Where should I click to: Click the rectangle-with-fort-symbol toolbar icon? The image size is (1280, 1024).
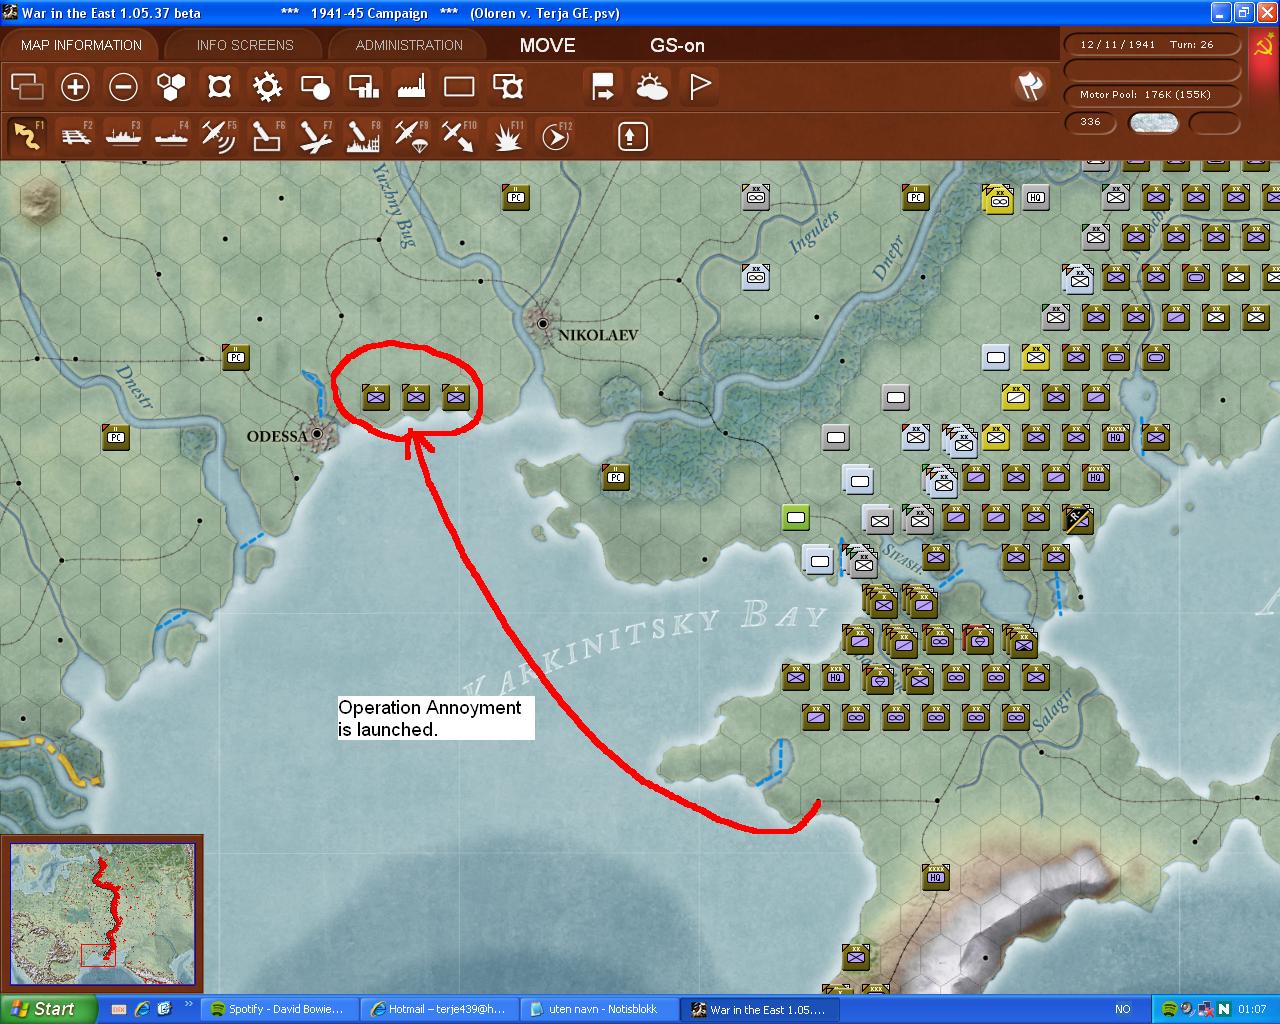click(x=508, y=87)
